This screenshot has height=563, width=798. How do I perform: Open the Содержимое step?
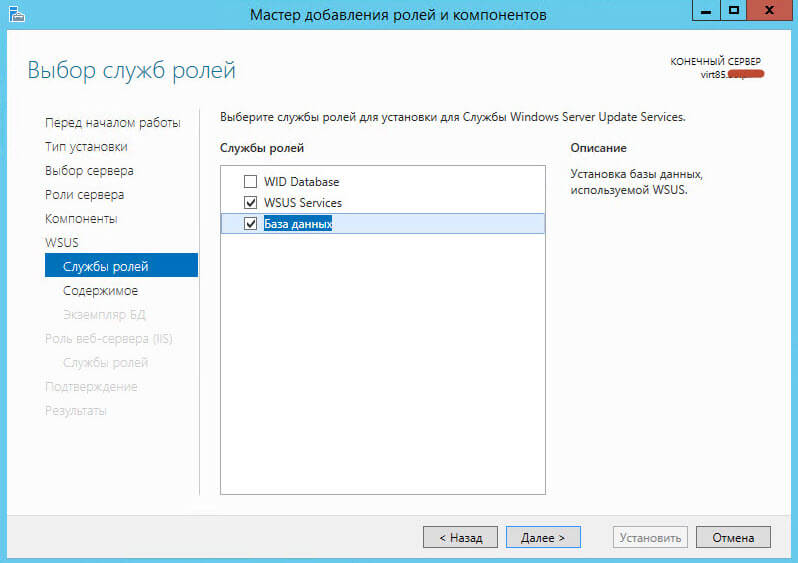point(100,291)
